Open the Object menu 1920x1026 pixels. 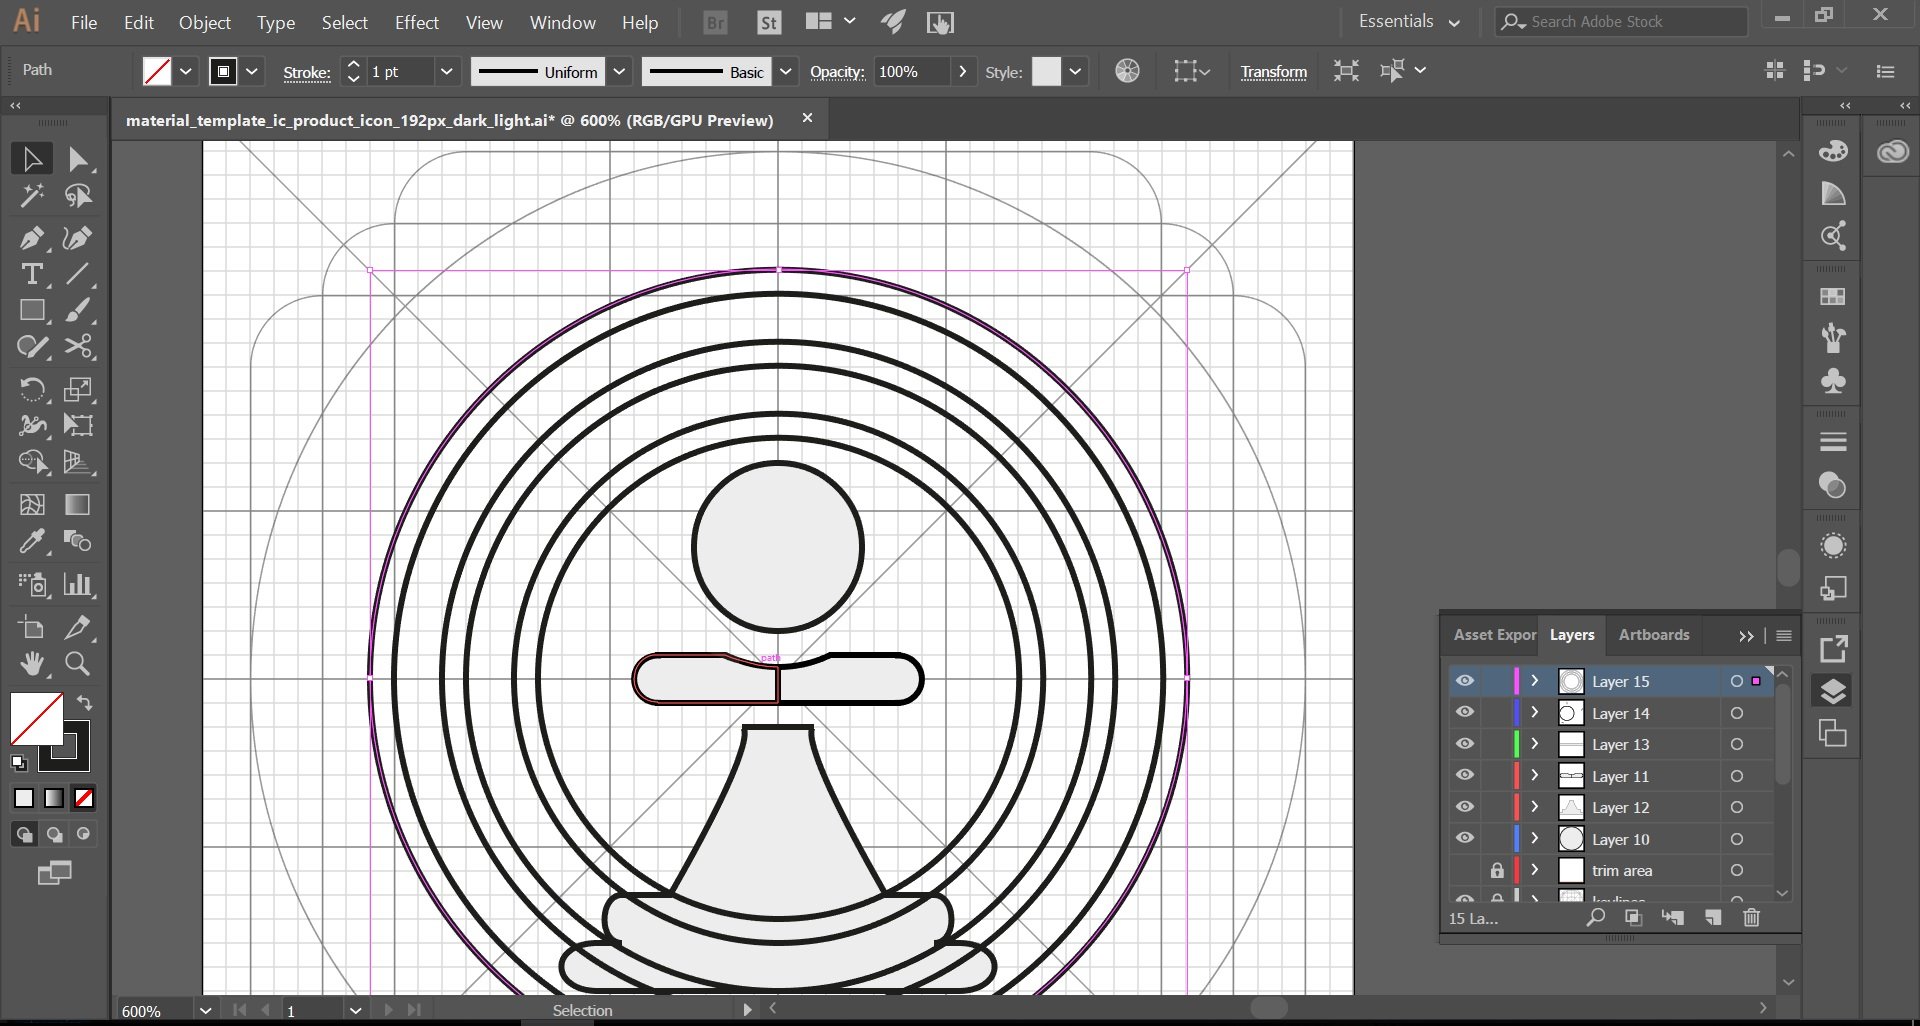click(x=205, y=22)
